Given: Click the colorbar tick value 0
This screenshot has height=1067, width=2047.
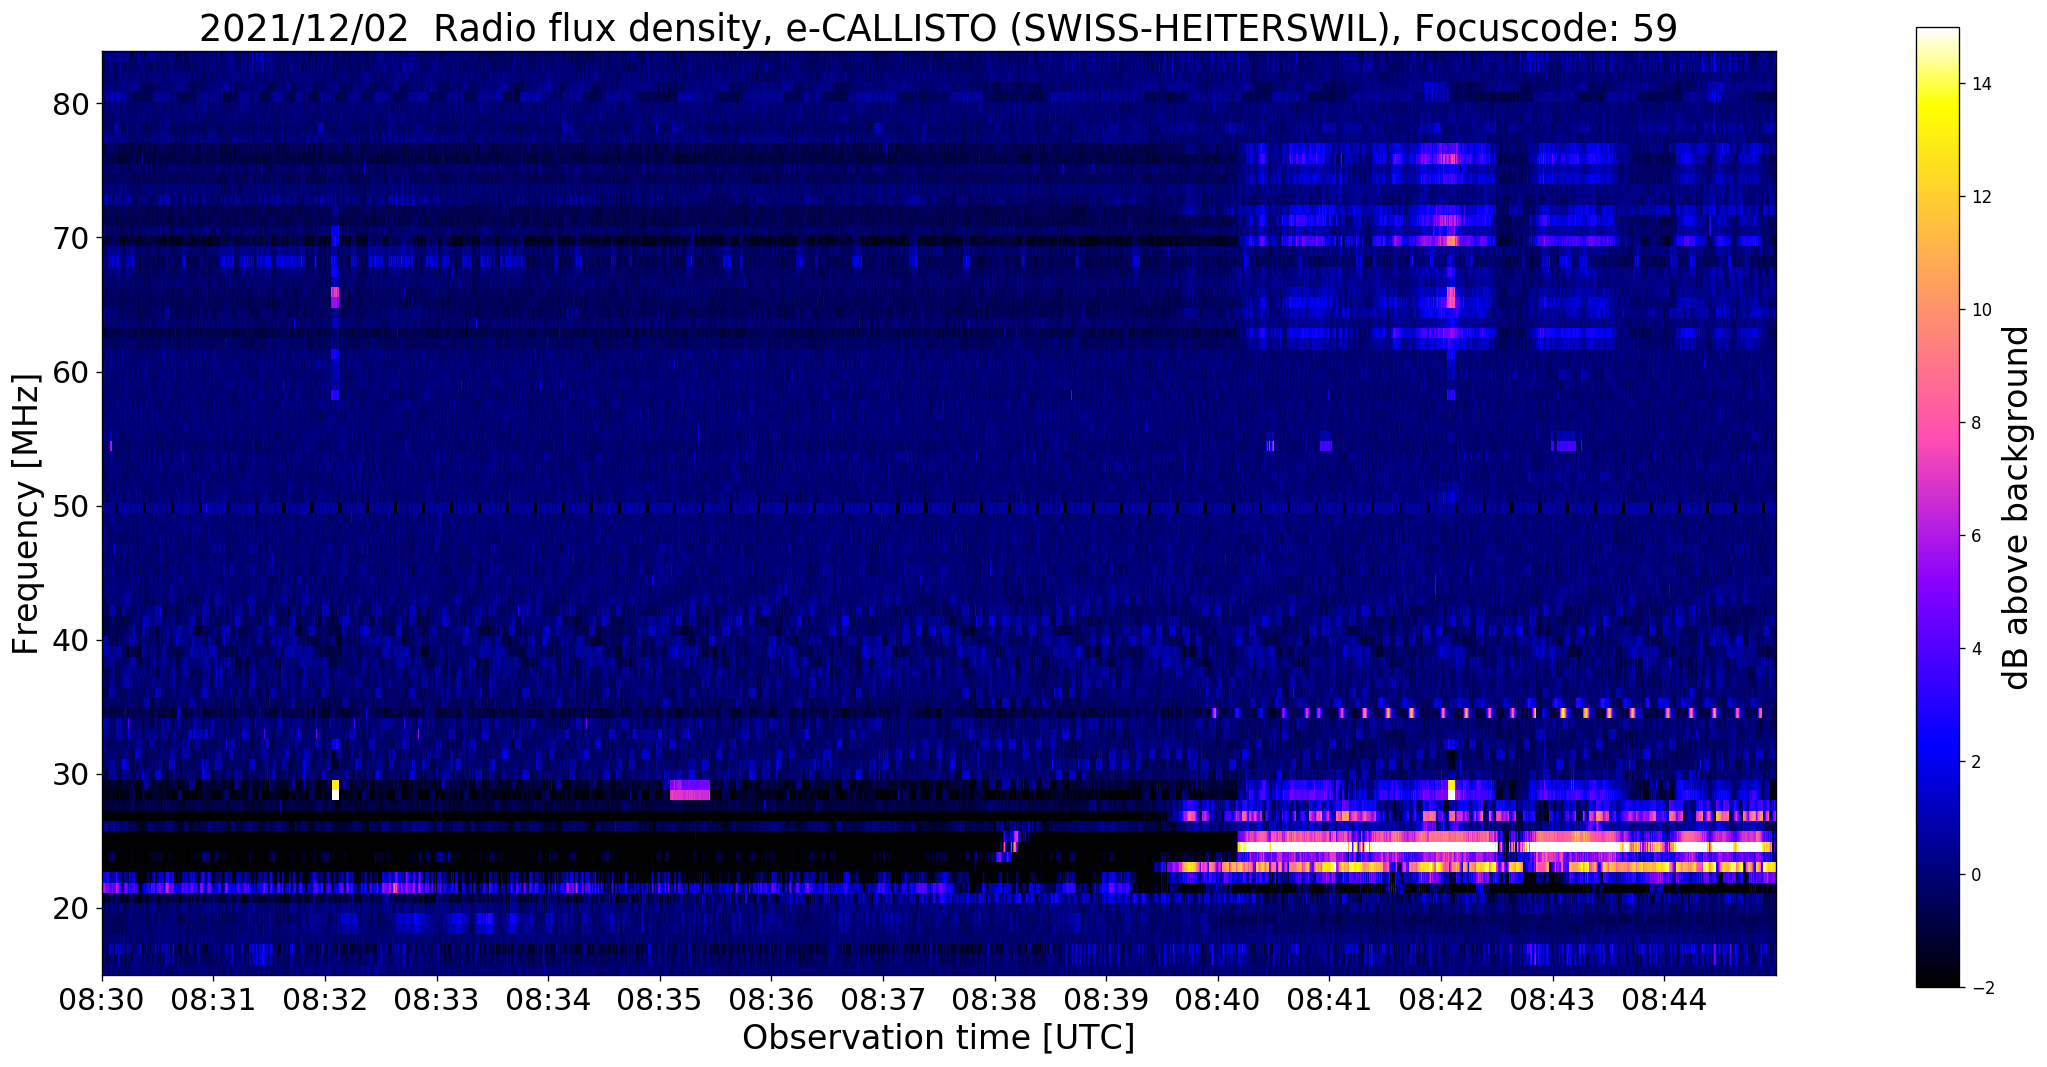Looking at the screenshot, I should (1975, 875).
